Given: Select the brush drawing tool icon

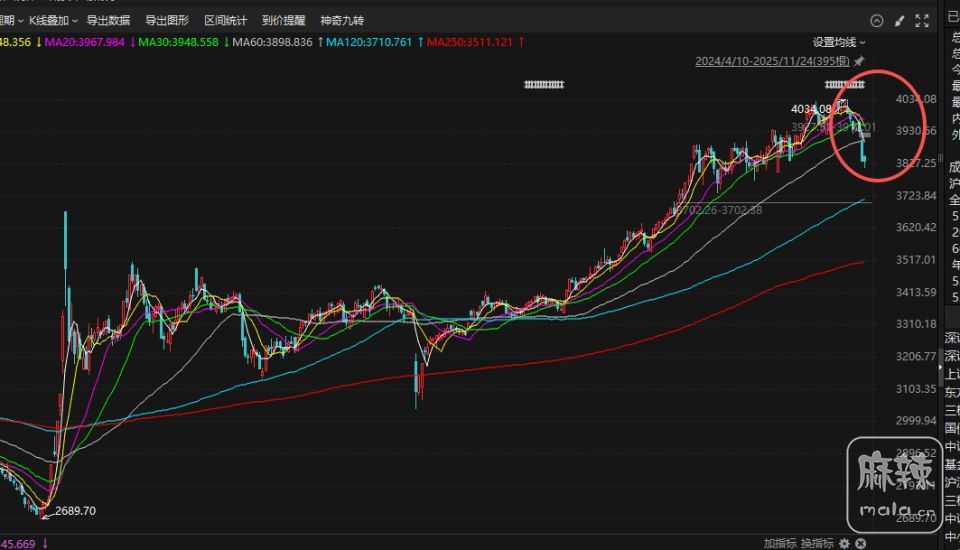Looking at the screenshot, I should pyautogui.click(x=900, y=20).
